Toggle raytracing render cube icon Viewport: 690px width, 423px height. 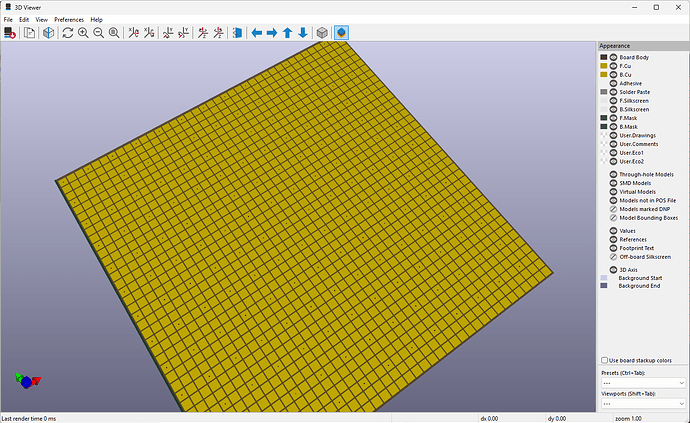pyautogui.click(x=48, y=32)
